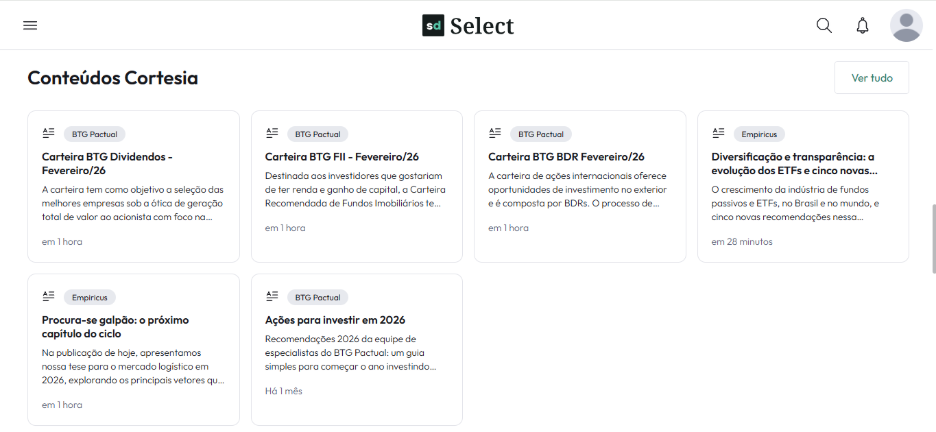Click Empiricus tag on Procura-se galpão card

(91, 297)
